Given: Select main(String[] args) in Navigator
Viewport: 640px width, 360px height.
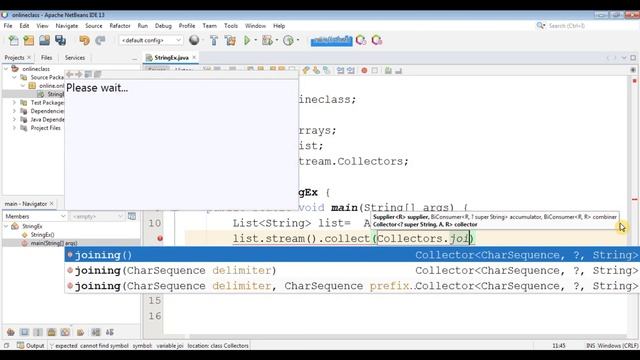Looking at the screenshot, I should [53, 243].
